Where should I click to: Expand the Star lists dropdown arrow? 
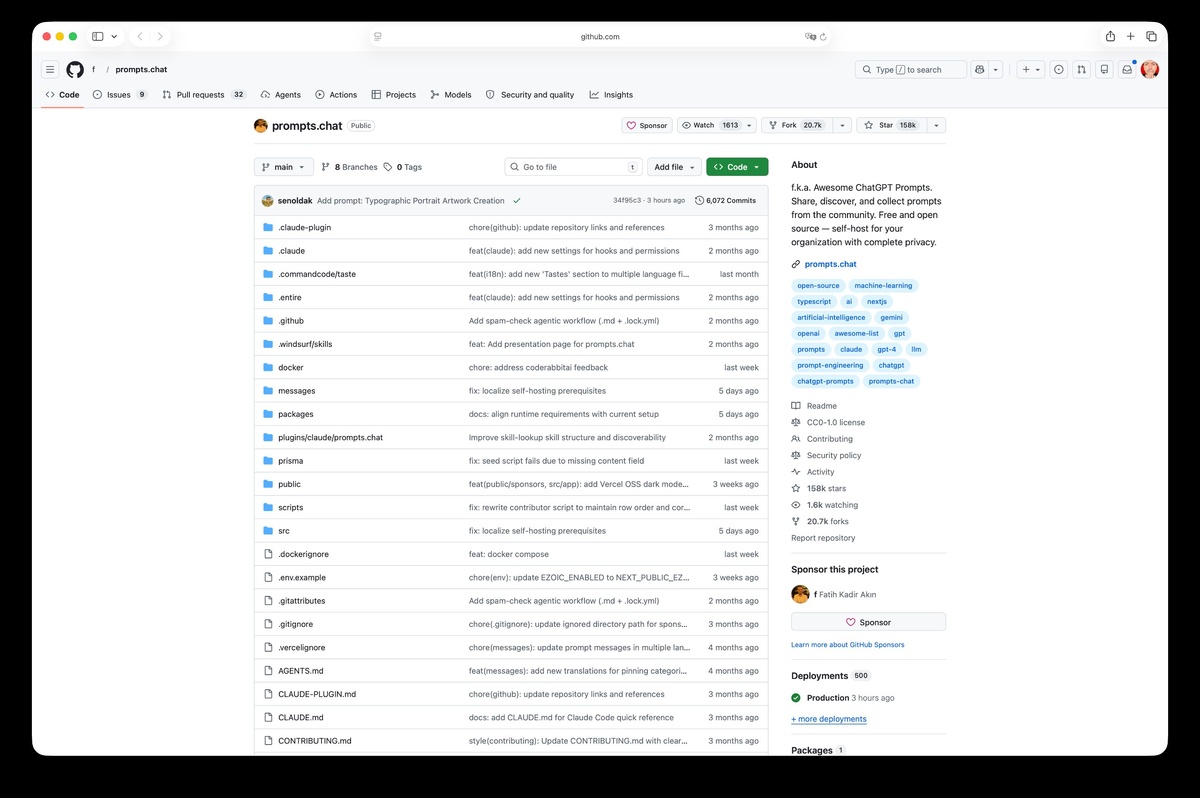point(935,125)
